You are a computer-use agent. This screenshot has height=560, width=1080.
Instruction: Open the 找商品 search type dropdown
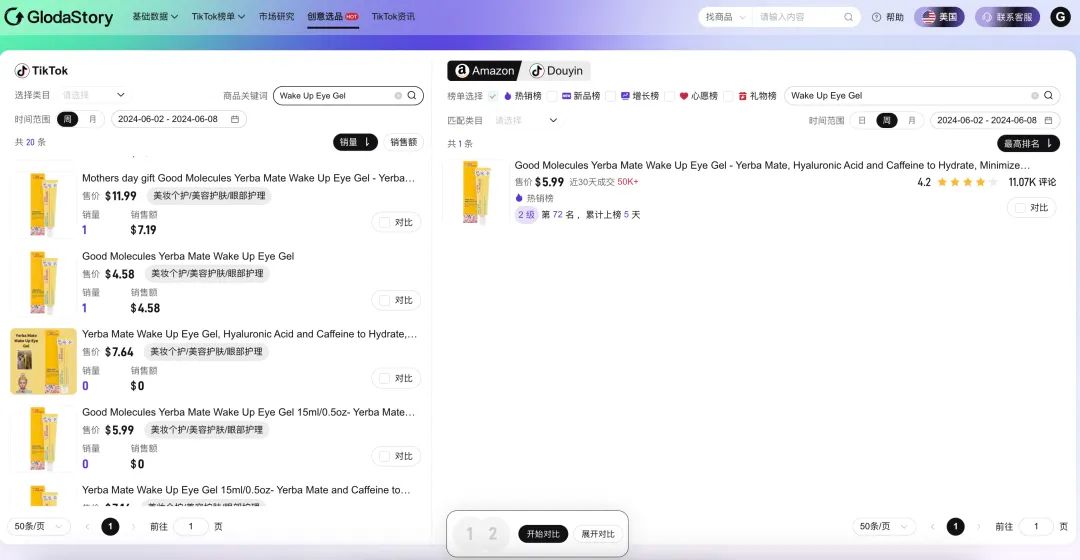pos(725,17)
